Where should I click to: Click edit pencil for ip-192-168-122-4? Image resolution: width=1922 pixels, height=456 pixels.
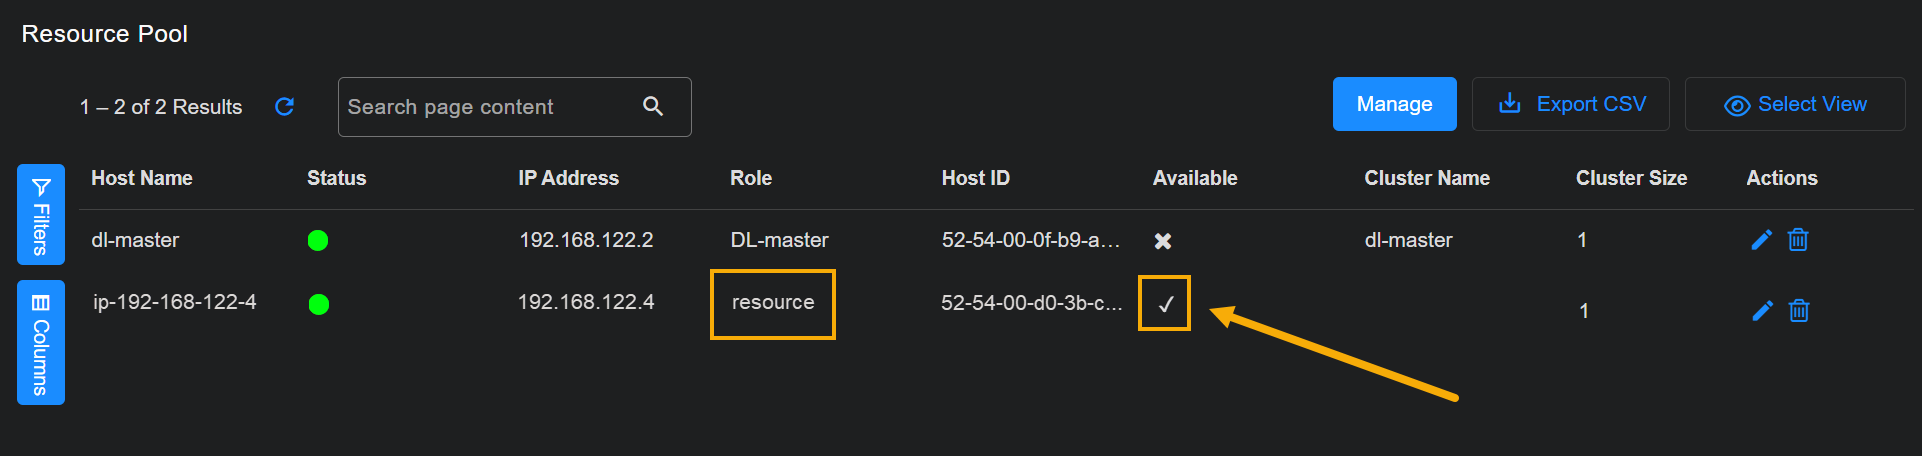(1762, 311)
